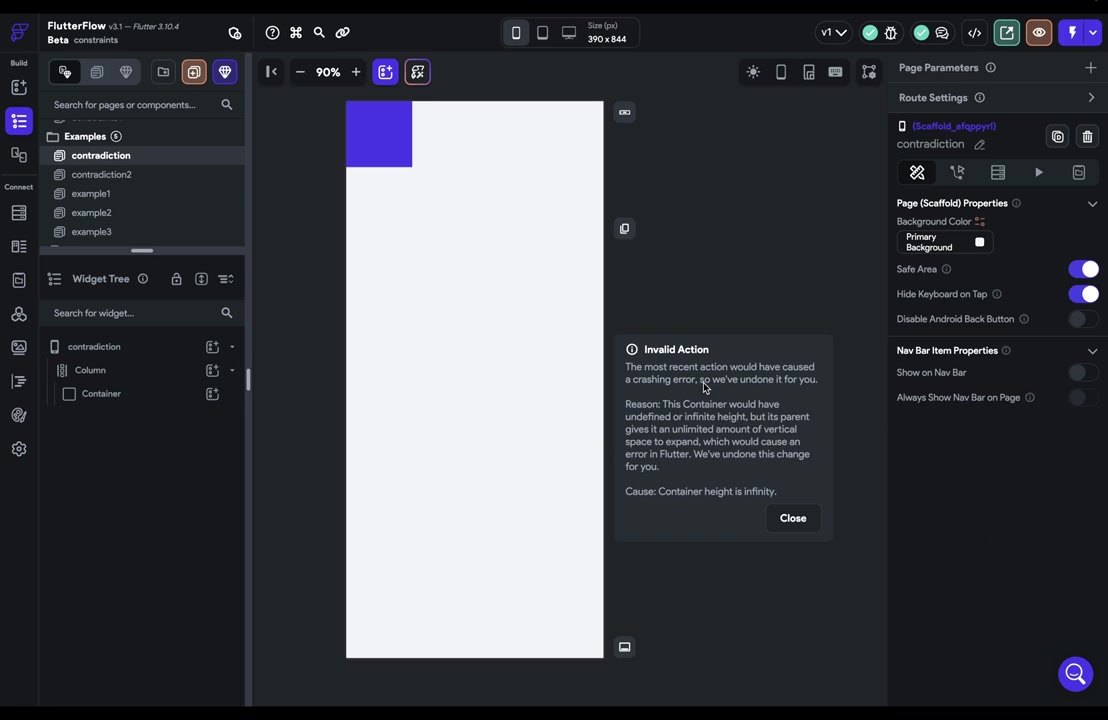1108x720 pixels.
Task: Select desktop device preview
Action: coord(569,33)
